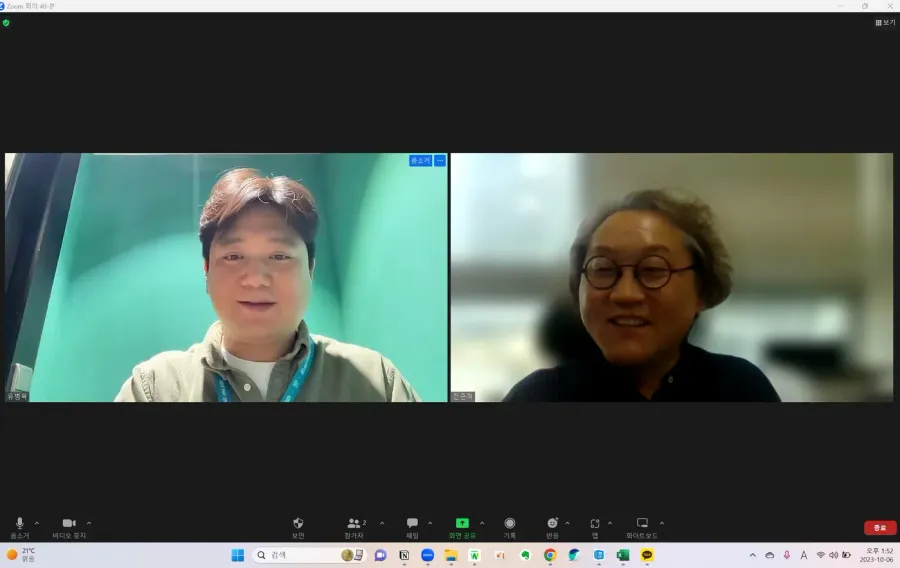
Task: Open the Apps menu
Action: click(595, 528)
